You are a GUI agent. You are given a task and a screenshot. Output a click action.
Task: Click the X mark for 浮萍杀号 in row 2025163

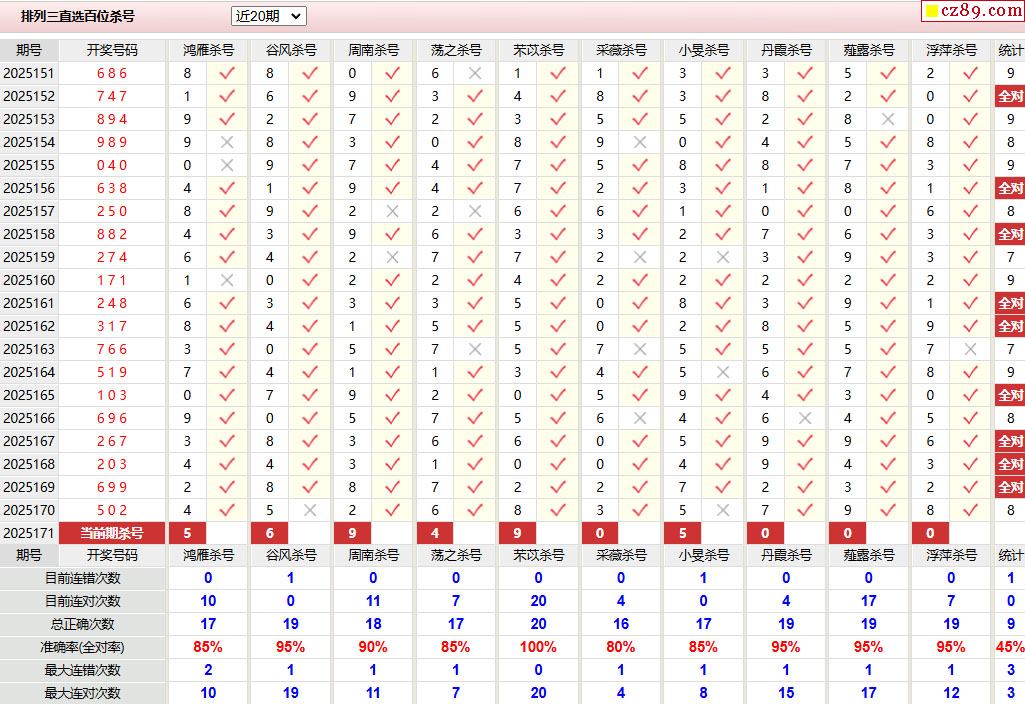pos(971,349)
